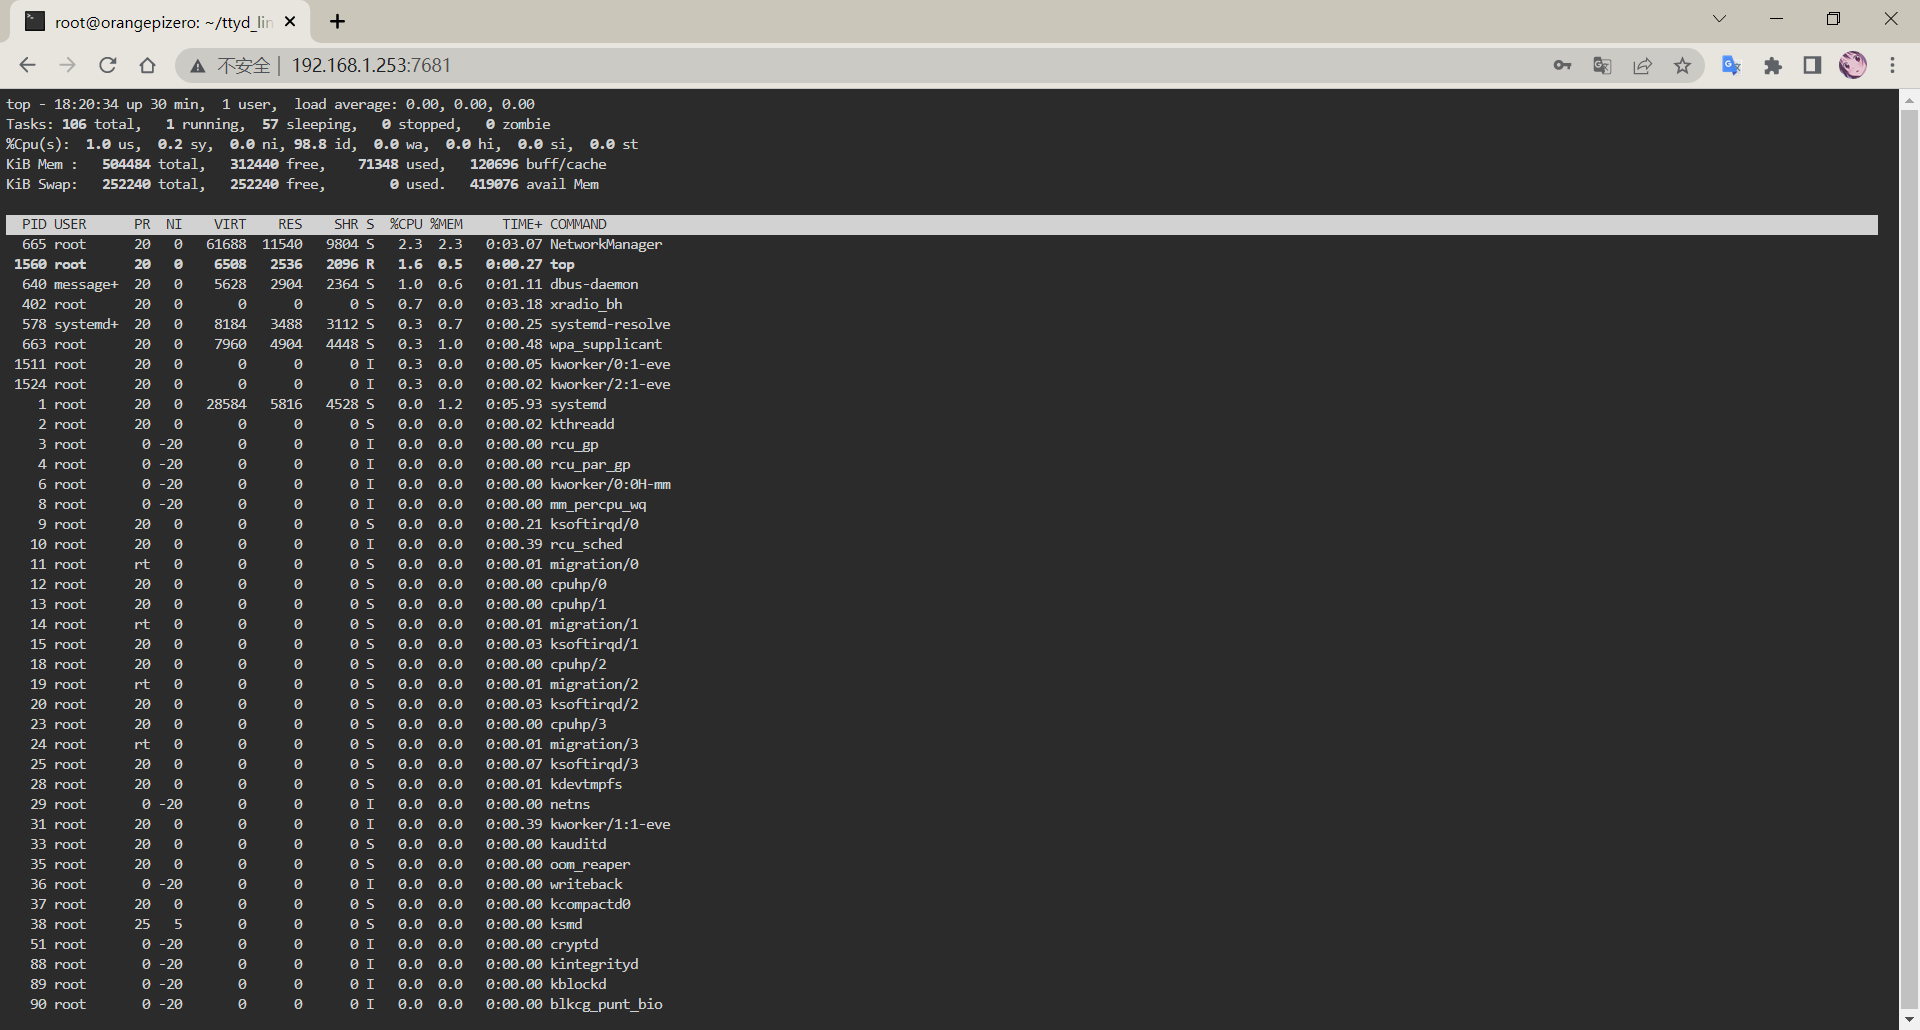This screenshot has height=1030, width=1920.
Task: Expand the tab search chevron
Action: tap(1719, 19)
